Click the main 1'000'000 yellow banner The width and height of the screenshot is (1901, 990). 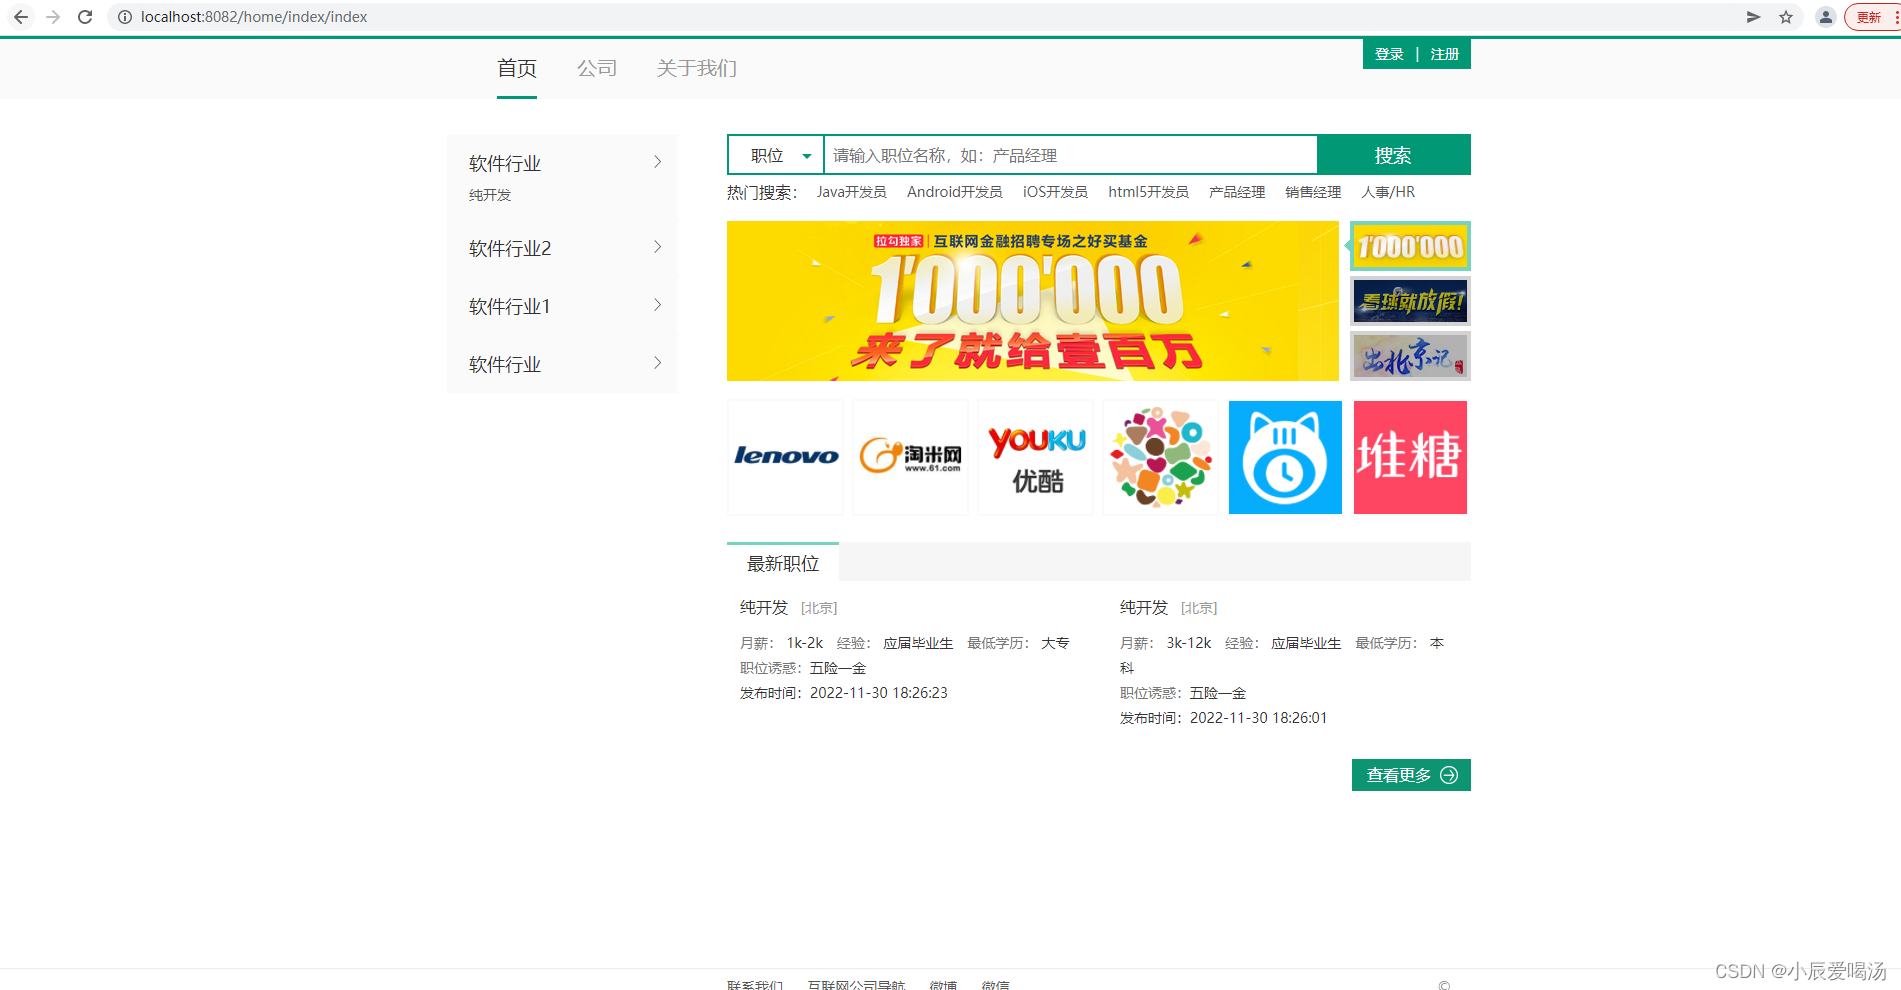pos(1032,301)
